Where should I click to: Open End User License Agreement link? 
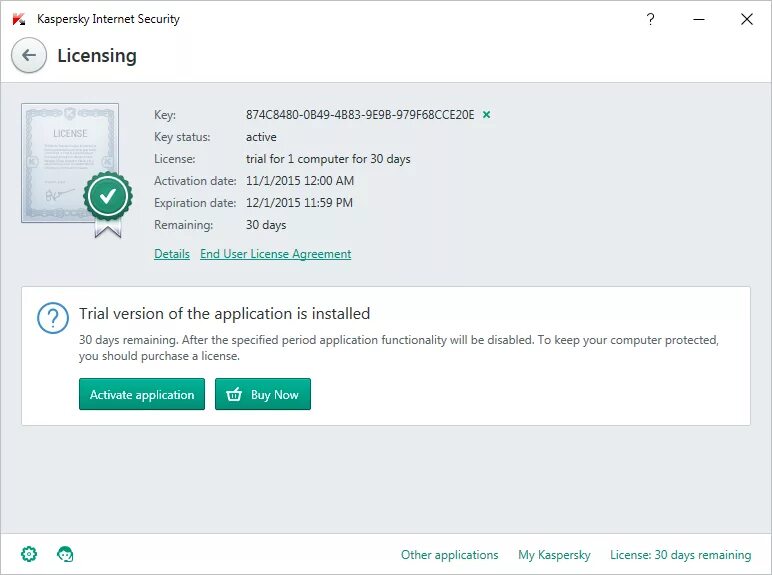276,254
